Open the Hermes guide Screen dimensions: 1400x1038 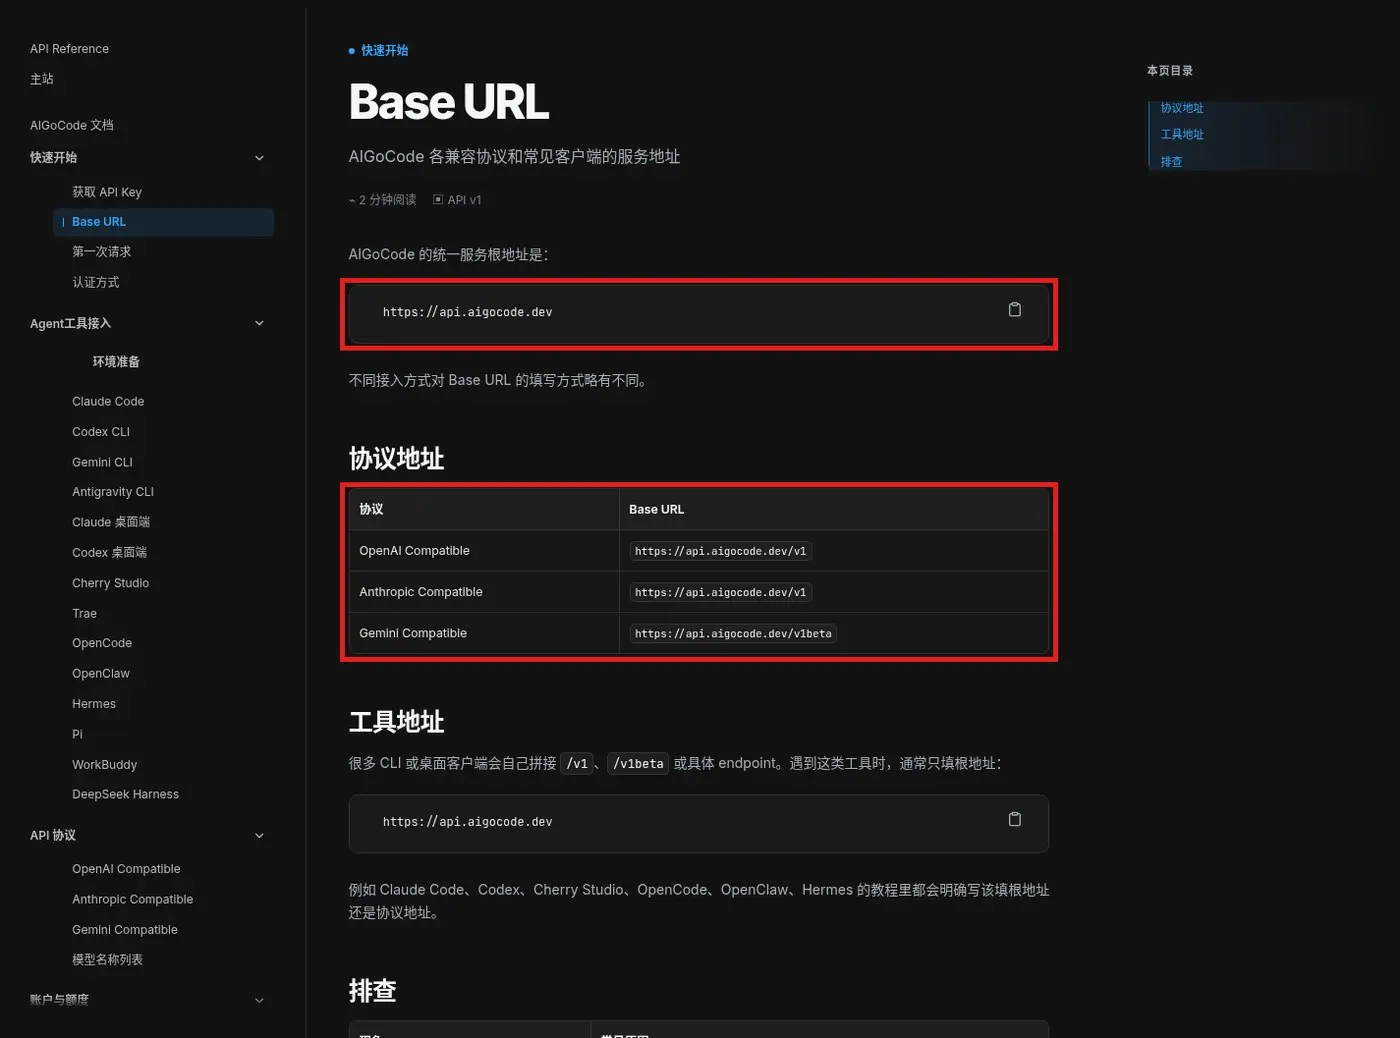coord(94,704)
